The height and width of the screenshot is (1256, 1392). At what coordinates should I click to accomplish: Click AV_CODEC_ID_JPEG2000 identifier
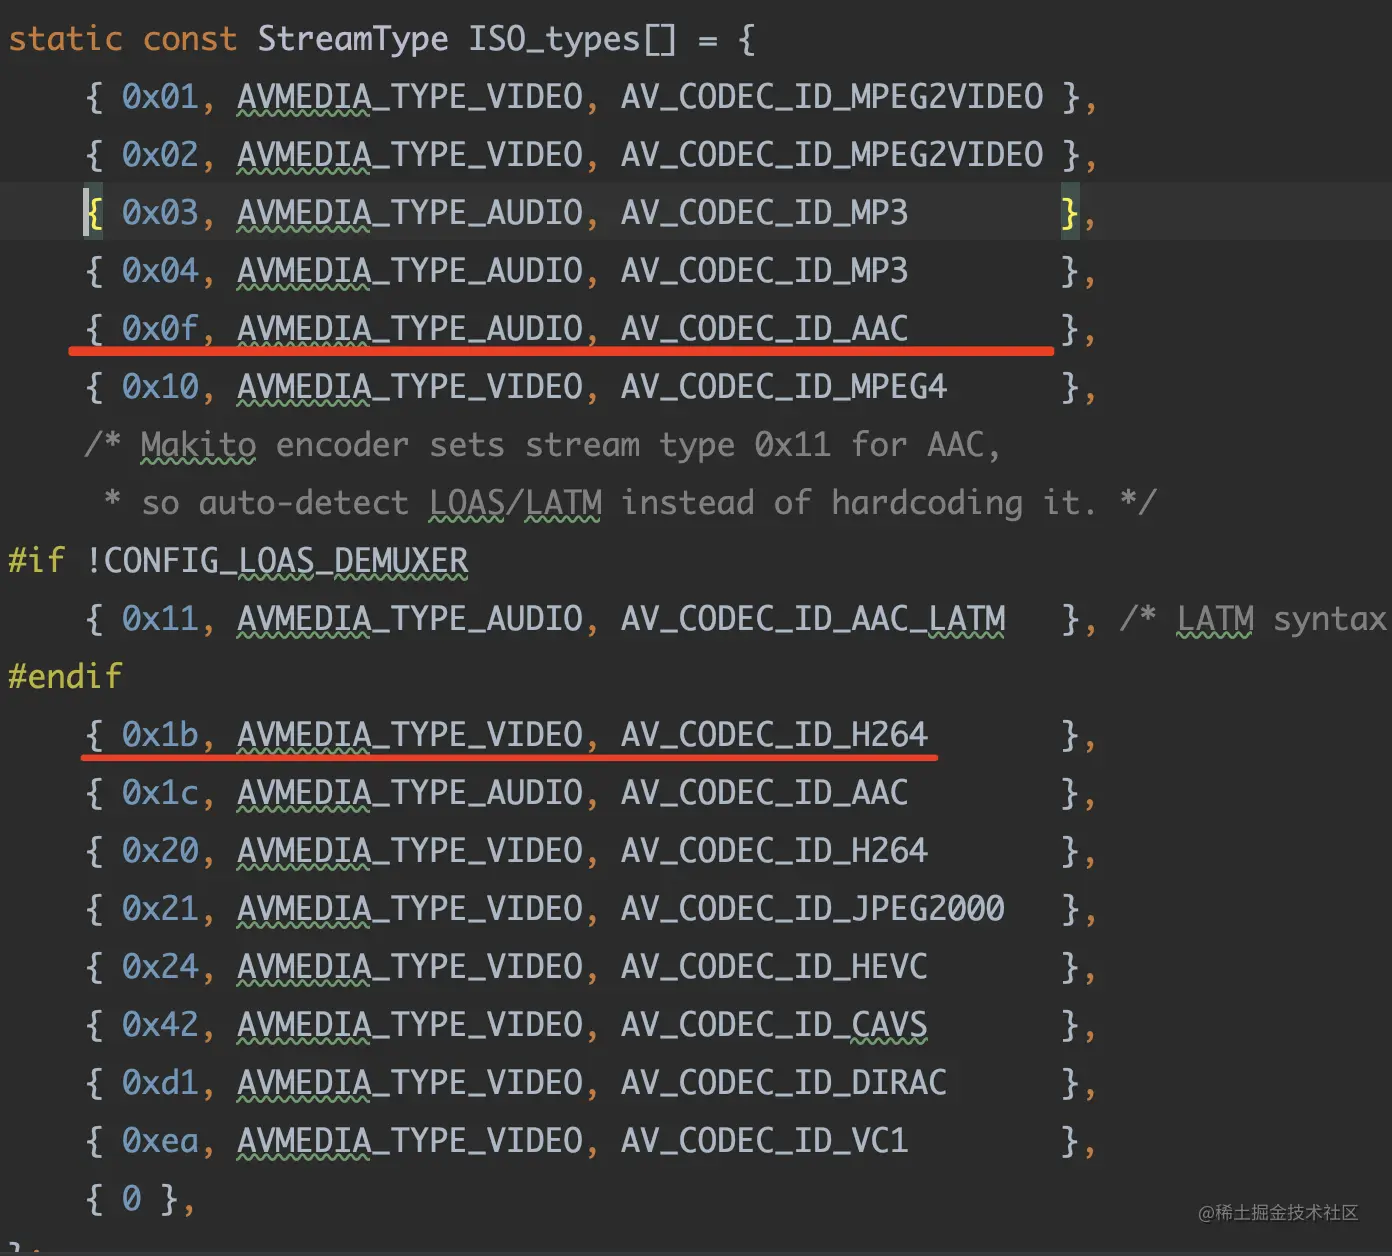point(813,909)
